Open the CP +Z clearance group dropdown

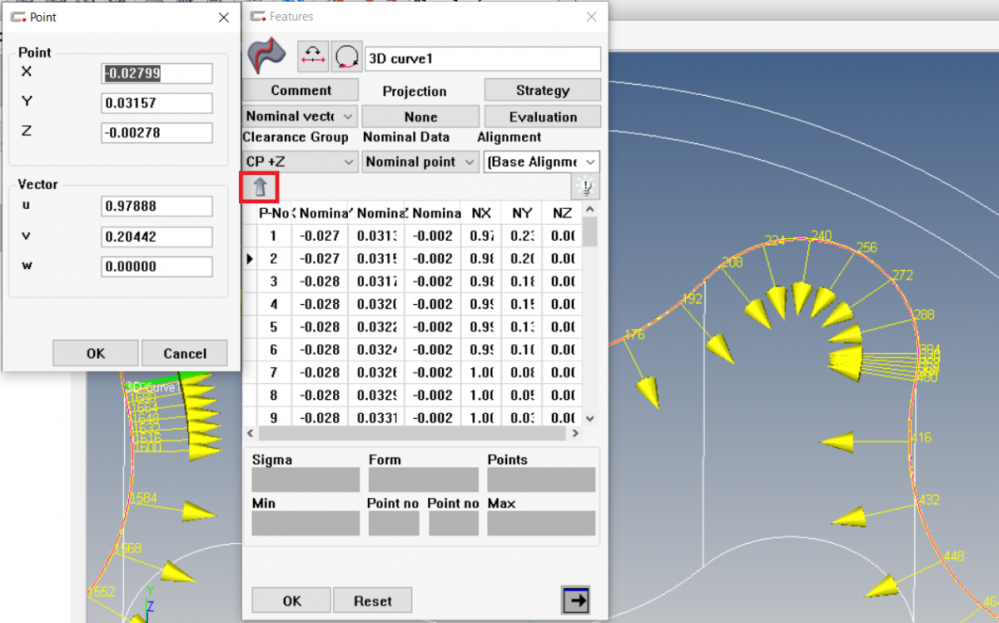297,161
